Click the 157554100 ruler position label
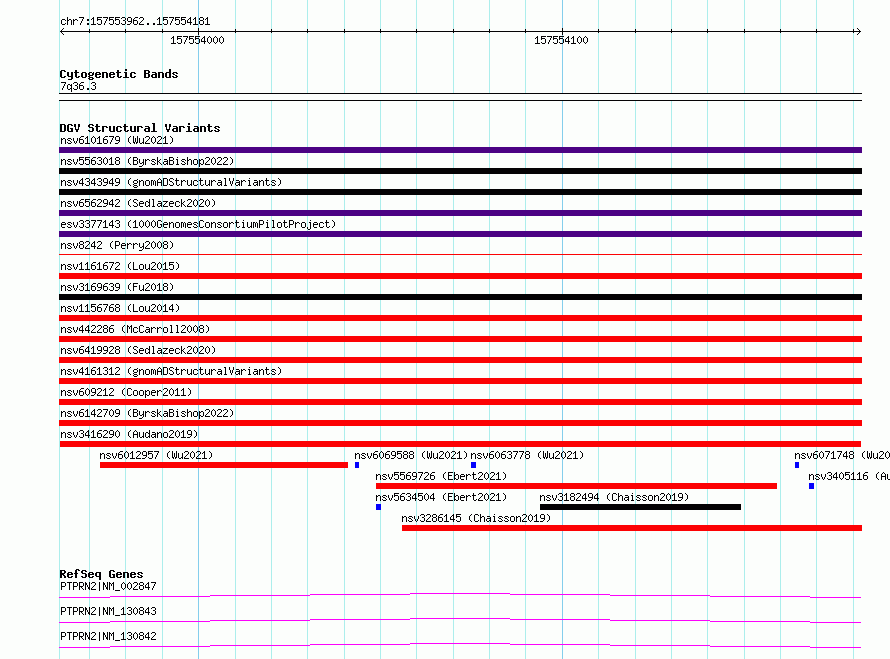The image size is (890, 659). click(x=561, y=40)
